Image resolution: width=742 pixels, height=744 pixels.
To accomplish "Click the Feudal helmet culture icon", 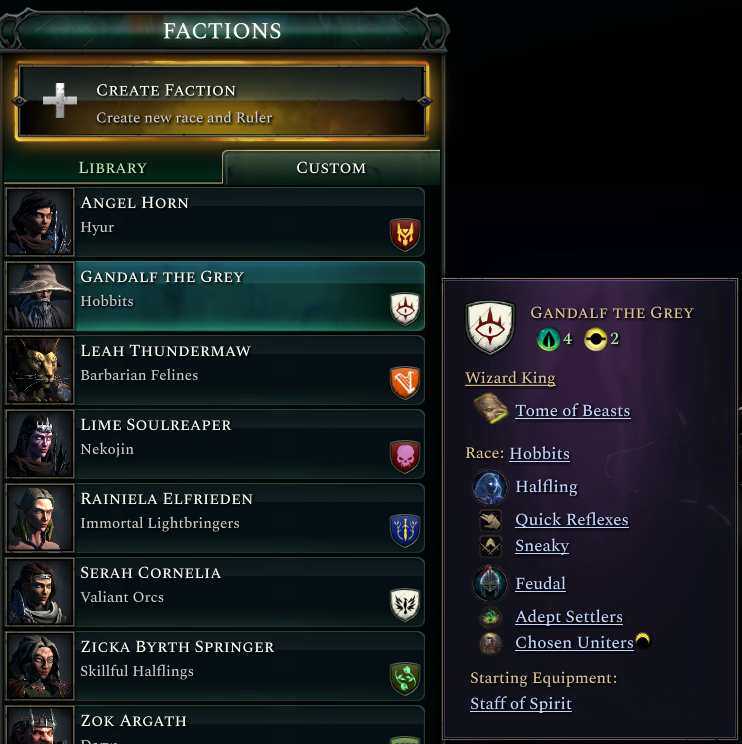I will pos(491,584).
